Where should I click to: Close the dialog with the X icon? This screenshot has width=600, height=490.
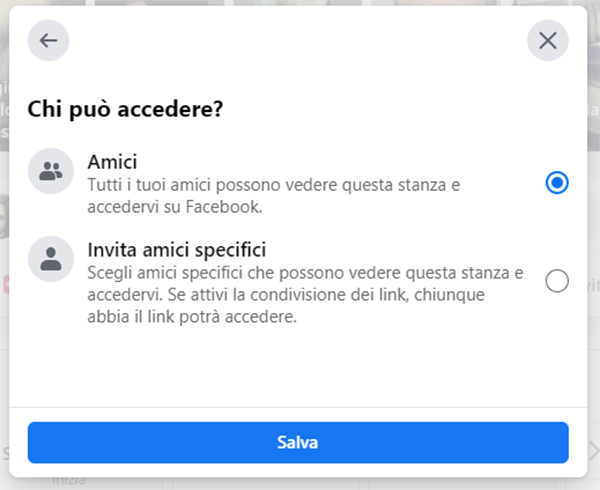point(547,41)
